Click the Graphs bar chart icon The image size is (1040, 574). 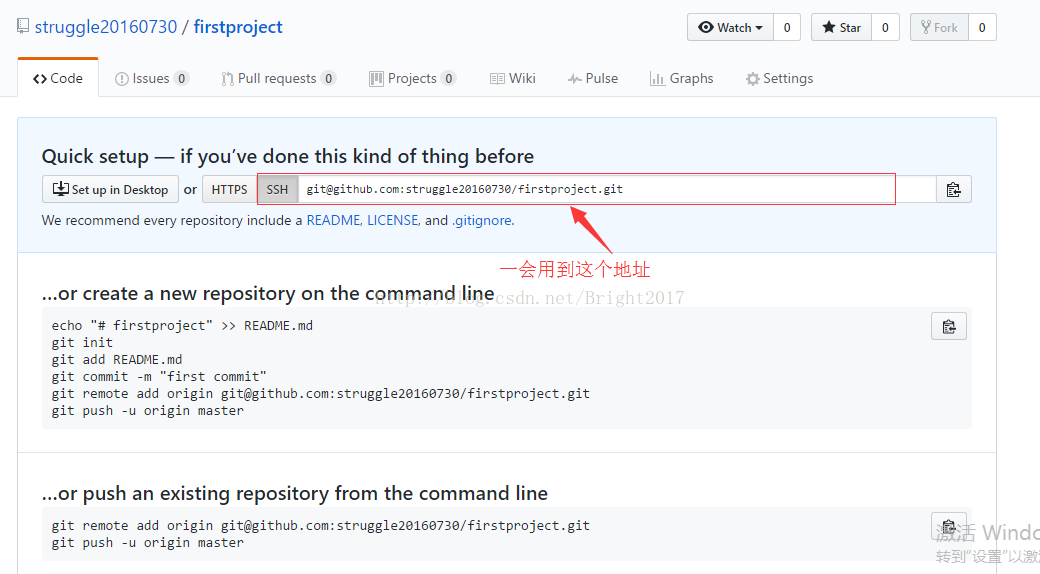tap(657, 79)
